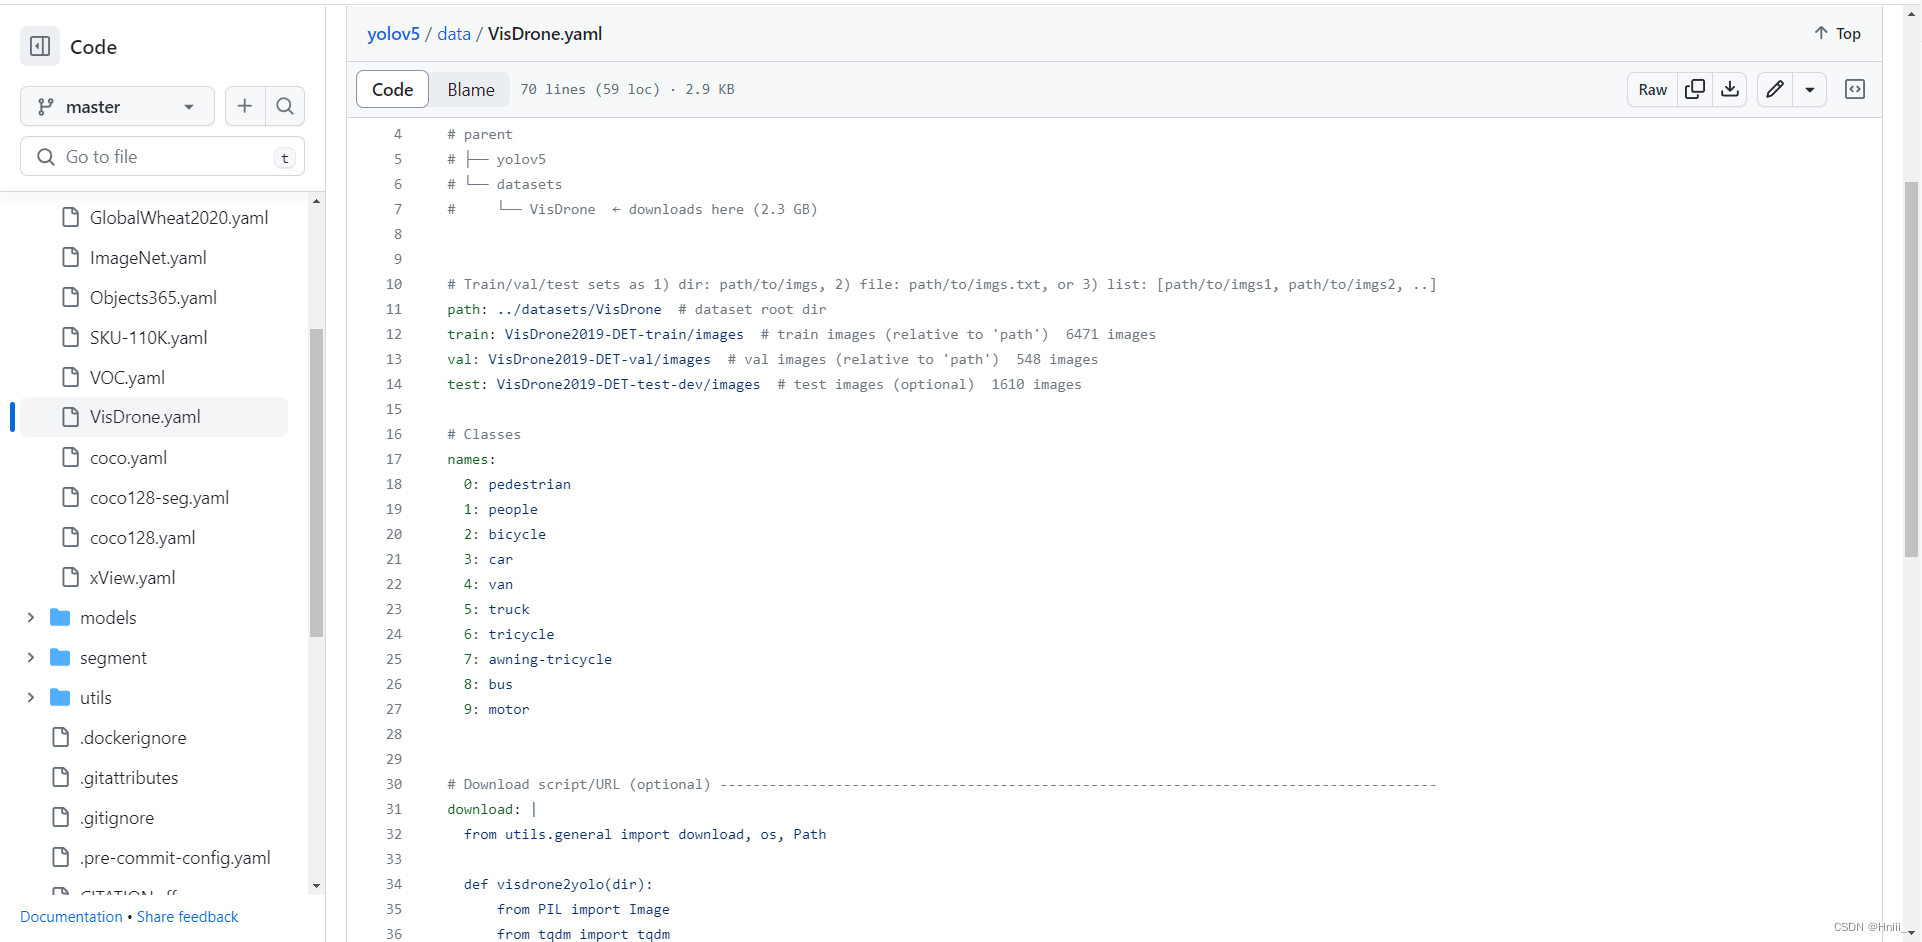Image resolution: width=1922 pixels, height=942 pixels.
Task: Open Objects365.yaml in the file tree
Action: (x=153, y=297)
